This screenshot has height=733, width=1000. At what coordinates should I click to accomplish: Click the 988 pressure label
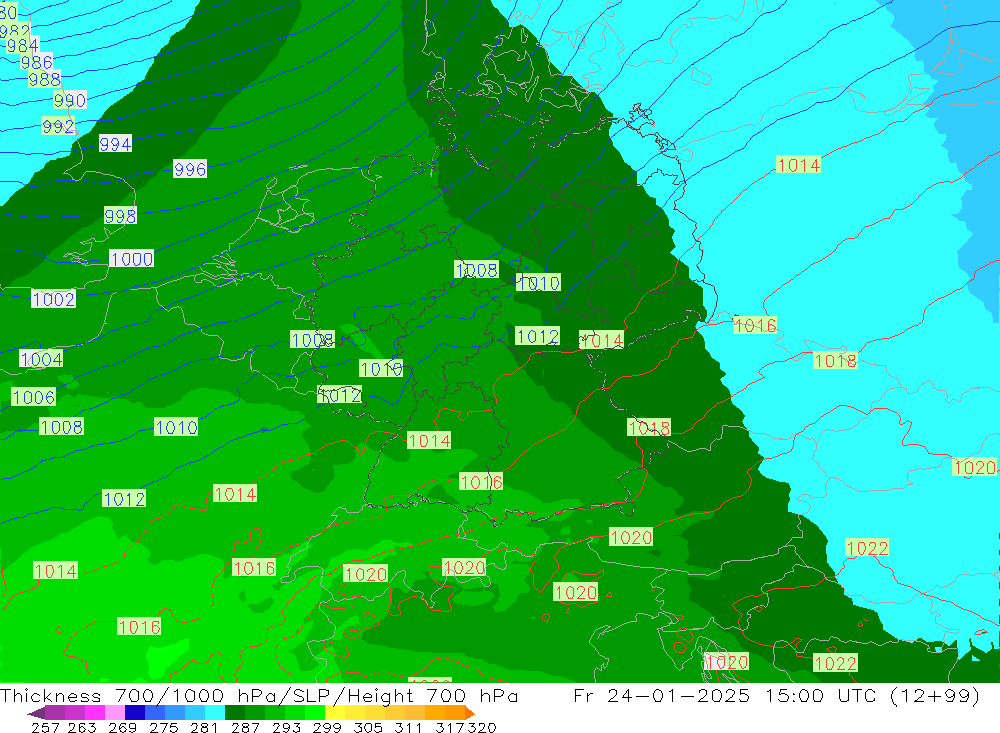[45, 79]
